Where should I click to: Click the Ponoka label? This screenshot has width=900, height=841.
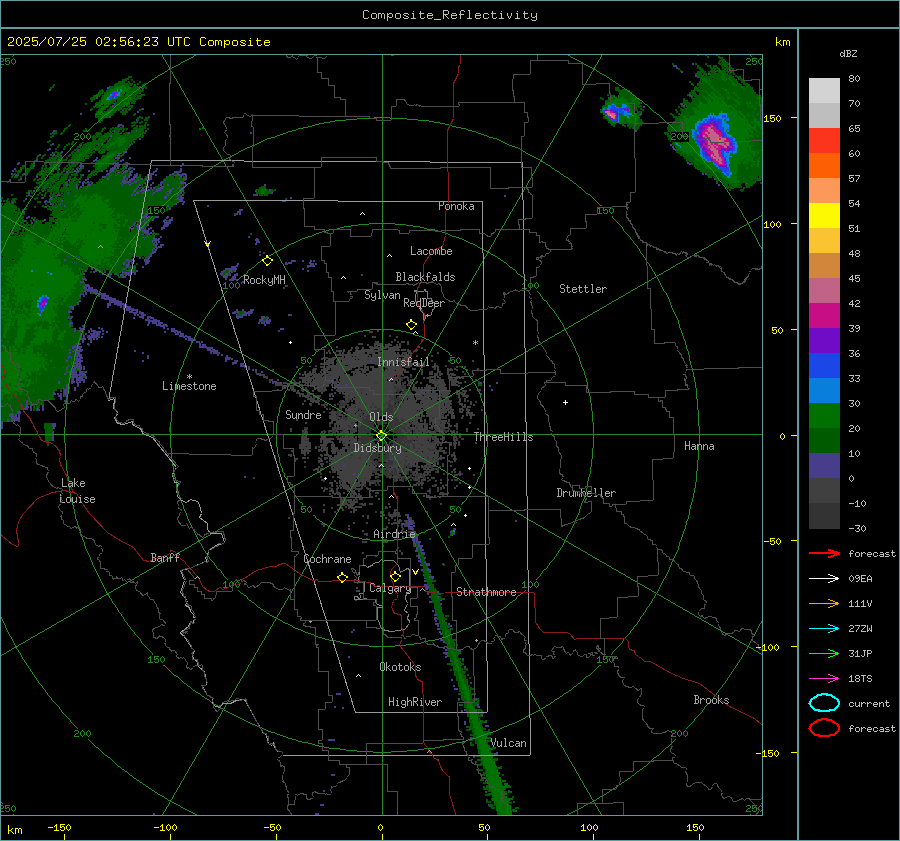tap(456, 206)
